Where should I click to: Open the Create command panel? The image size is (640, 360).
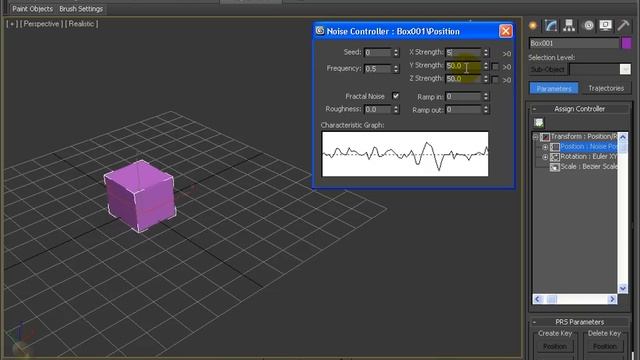click(x=533, y=26)
